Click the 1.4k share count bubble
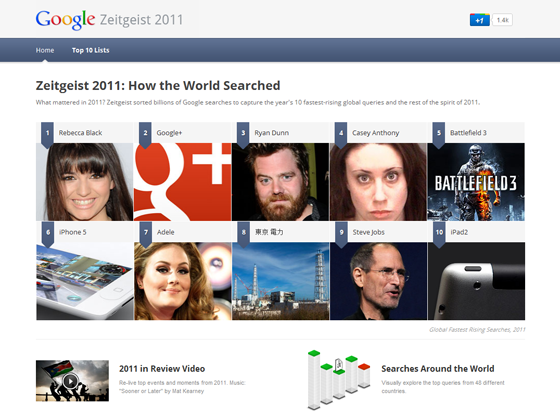560x418 pixels. click(502, 20)
